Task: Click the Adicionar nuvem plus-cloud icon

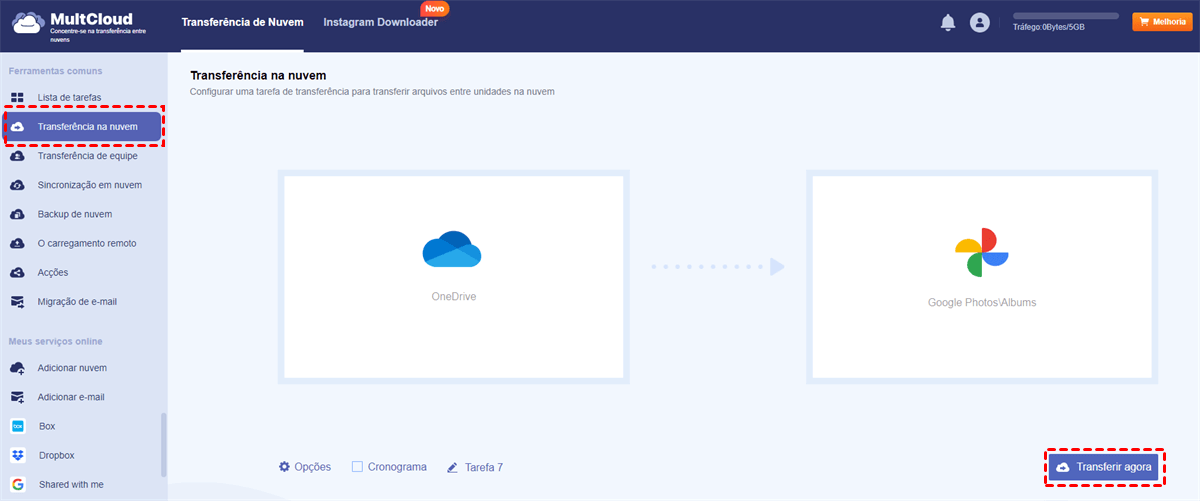Action: [18, 368]
